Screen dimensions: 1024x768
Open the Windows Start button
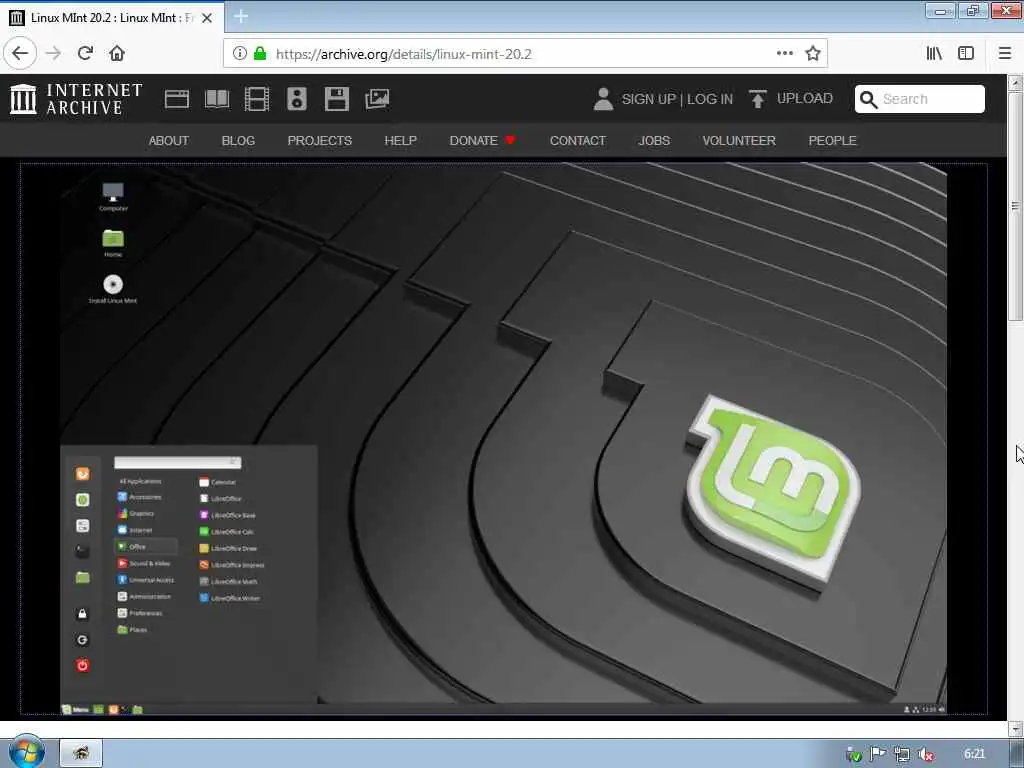pos(26,752)
